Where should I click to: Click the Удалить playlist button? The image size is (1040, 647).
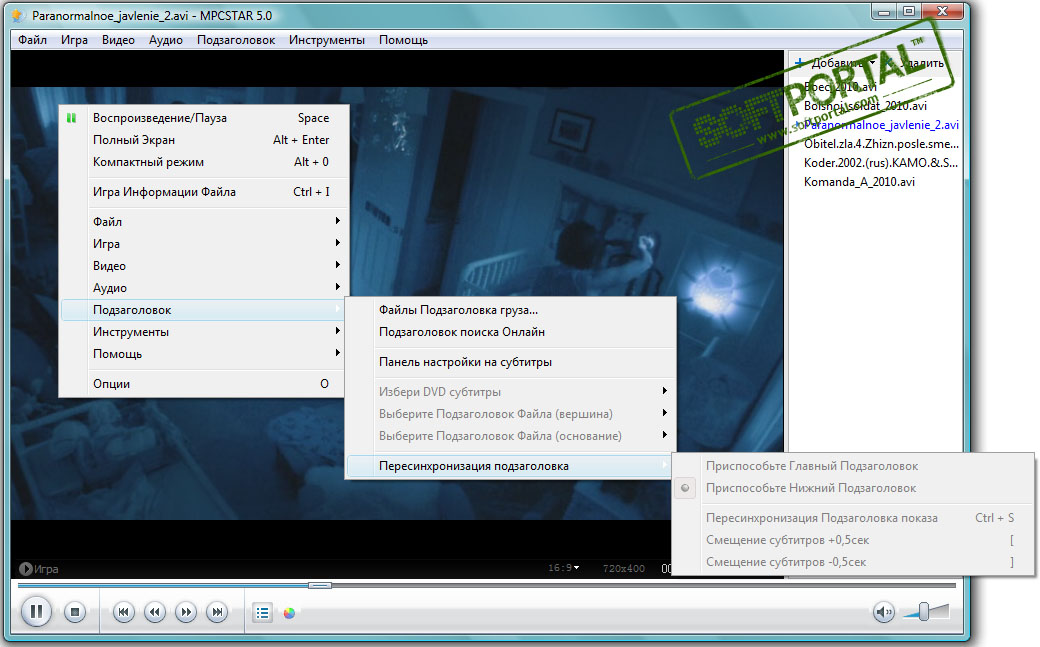pyautogui.click(x=915, y=62)
